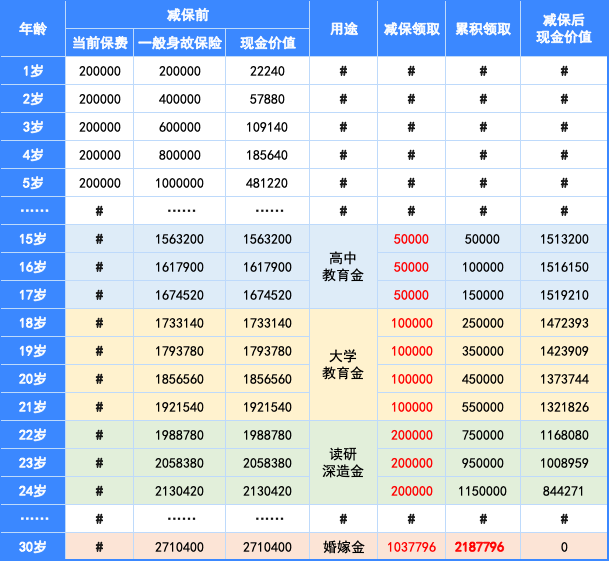Select the 2岁 row label
Image resolution: width=609 pixels, height=561 pixels.
click(x=33, y=99)
